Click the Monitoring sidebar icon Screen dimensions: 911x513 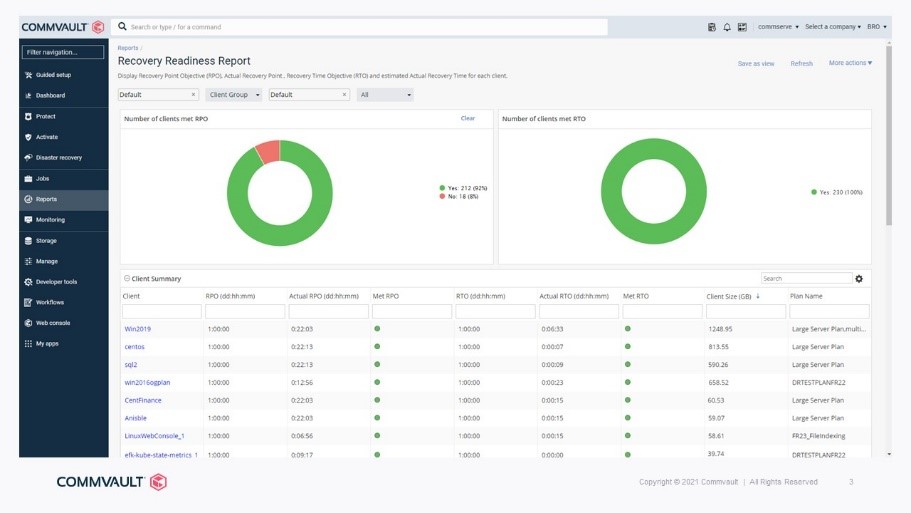point(28,220)
